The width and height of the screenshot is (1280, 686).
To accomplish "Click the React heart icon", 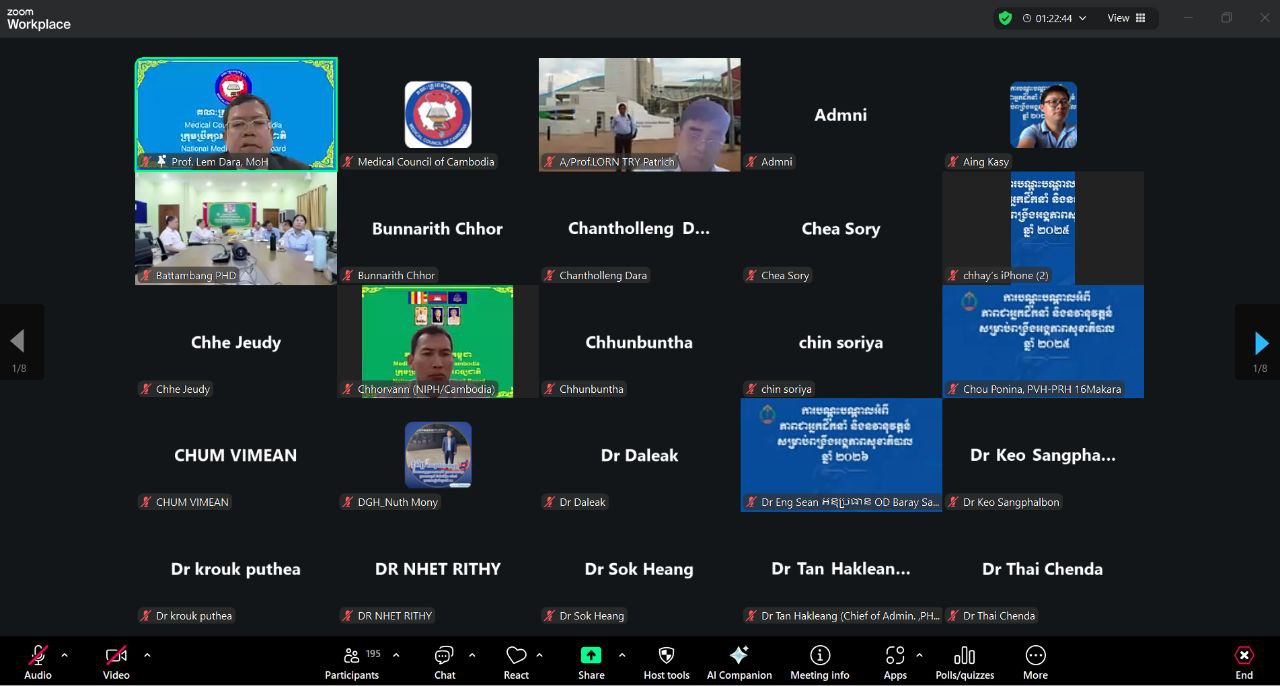I will (516, 661).
